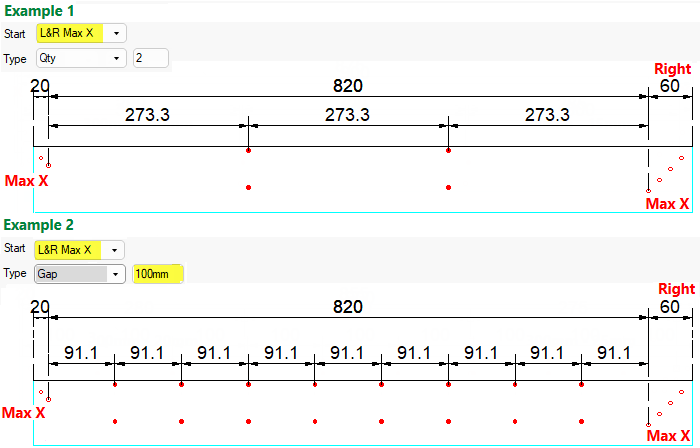The height and width of the screenshot is (448, 700).
Task: Click the middle 273.3 dimension text
Action: [347, 115]
